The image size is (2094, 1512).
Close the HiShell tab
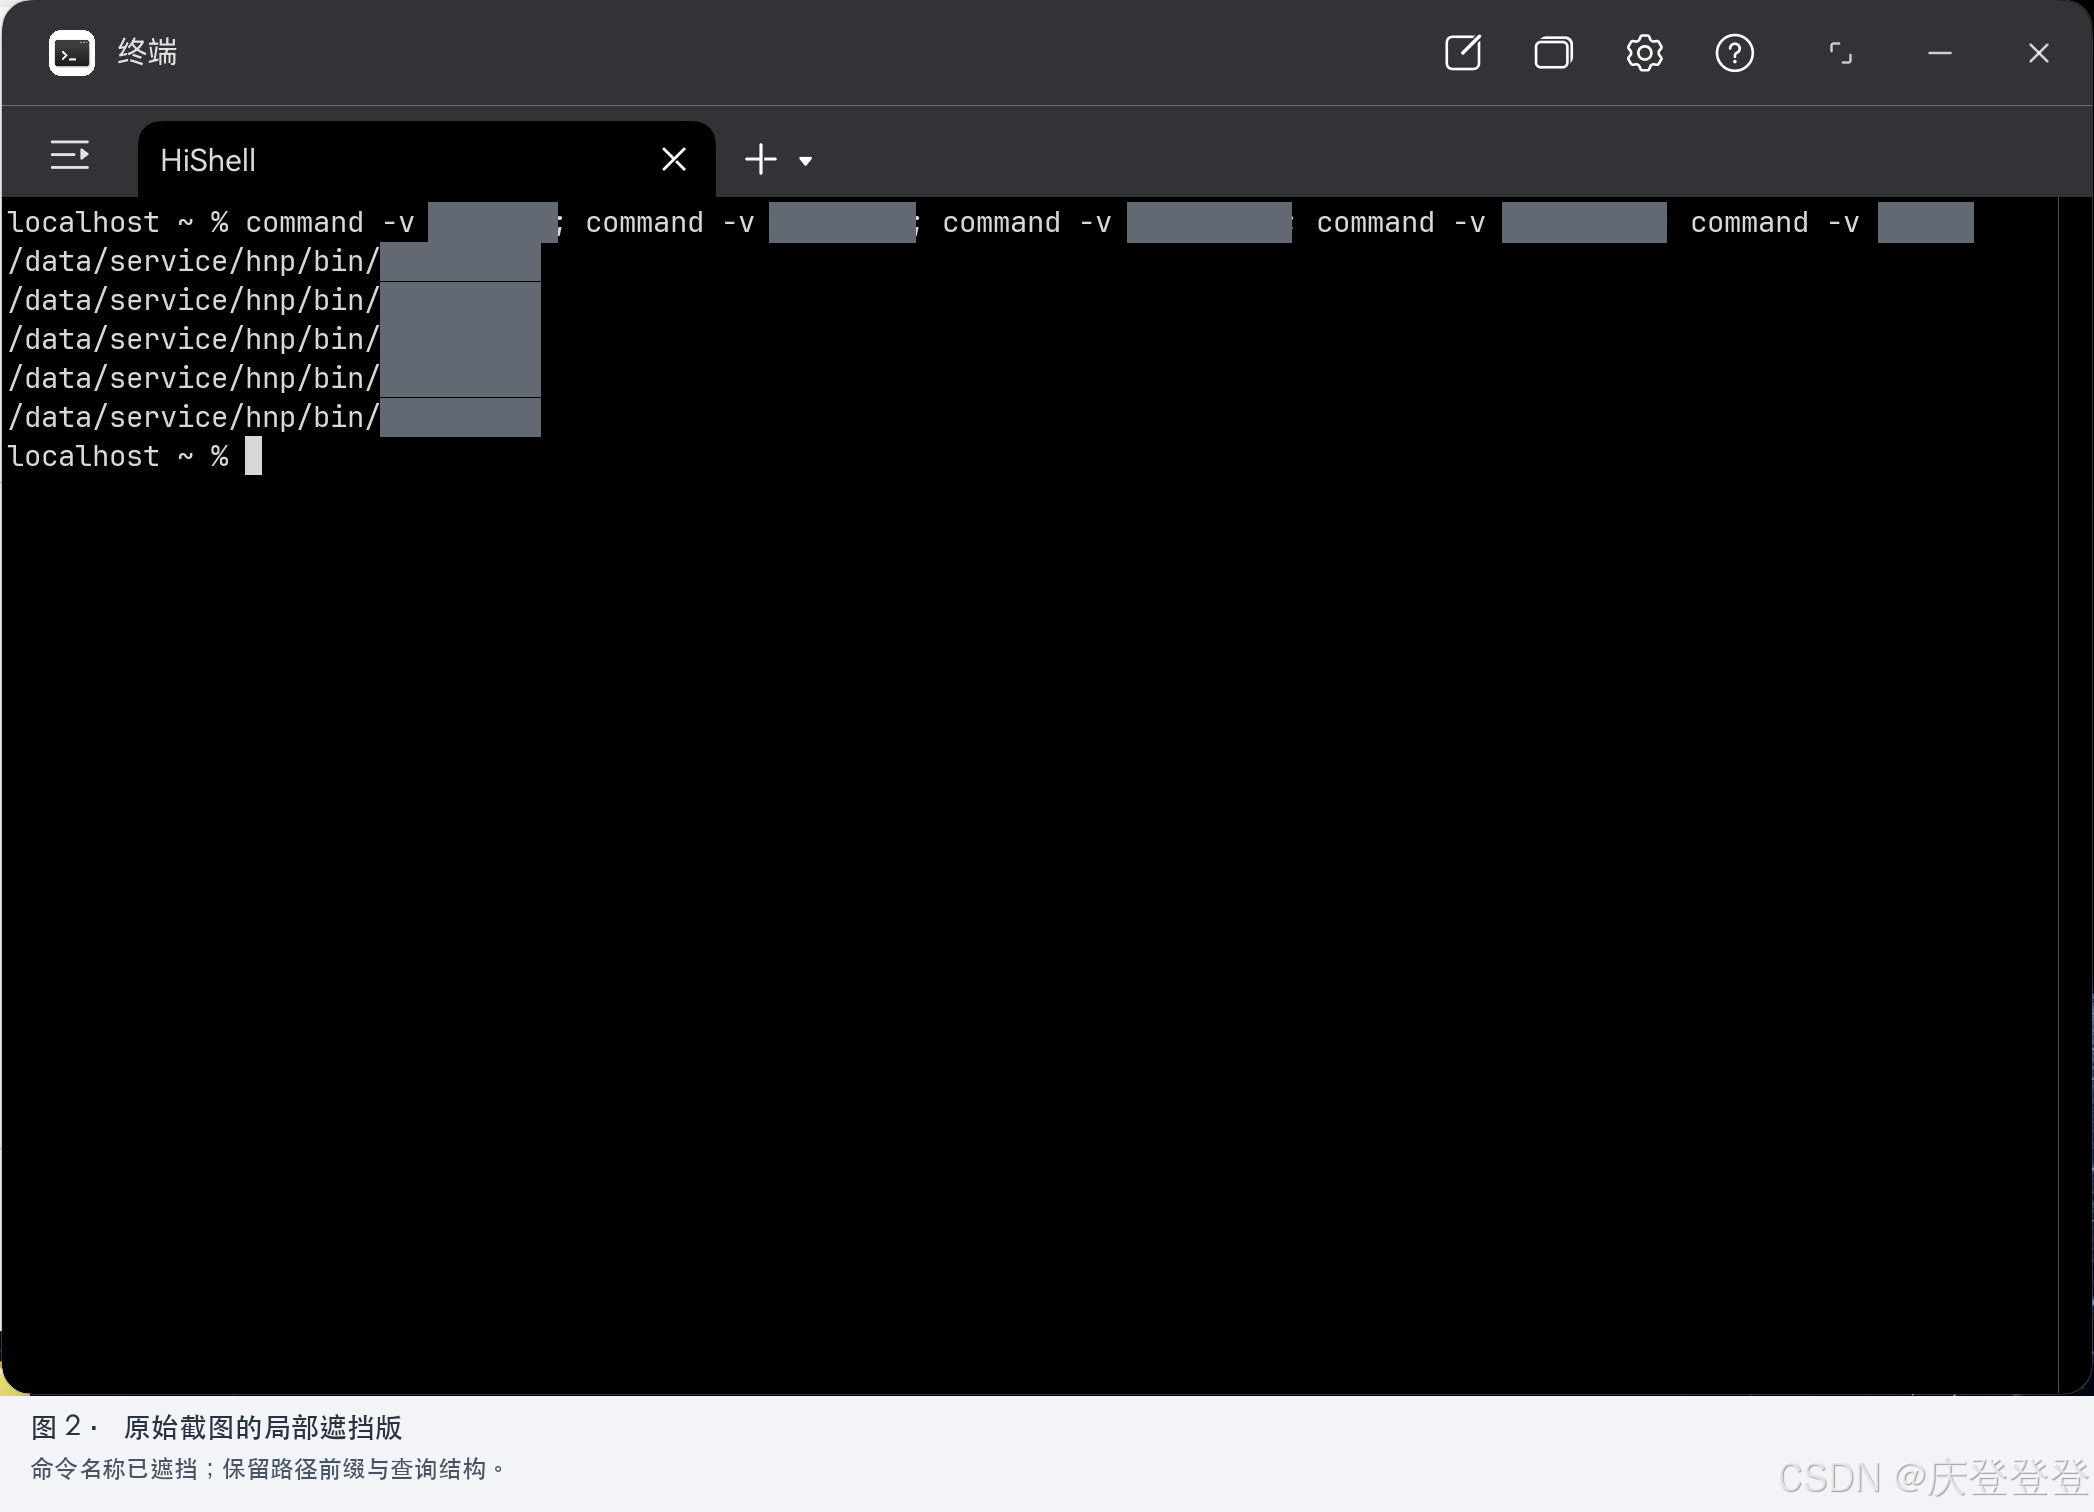pos(674,159)
